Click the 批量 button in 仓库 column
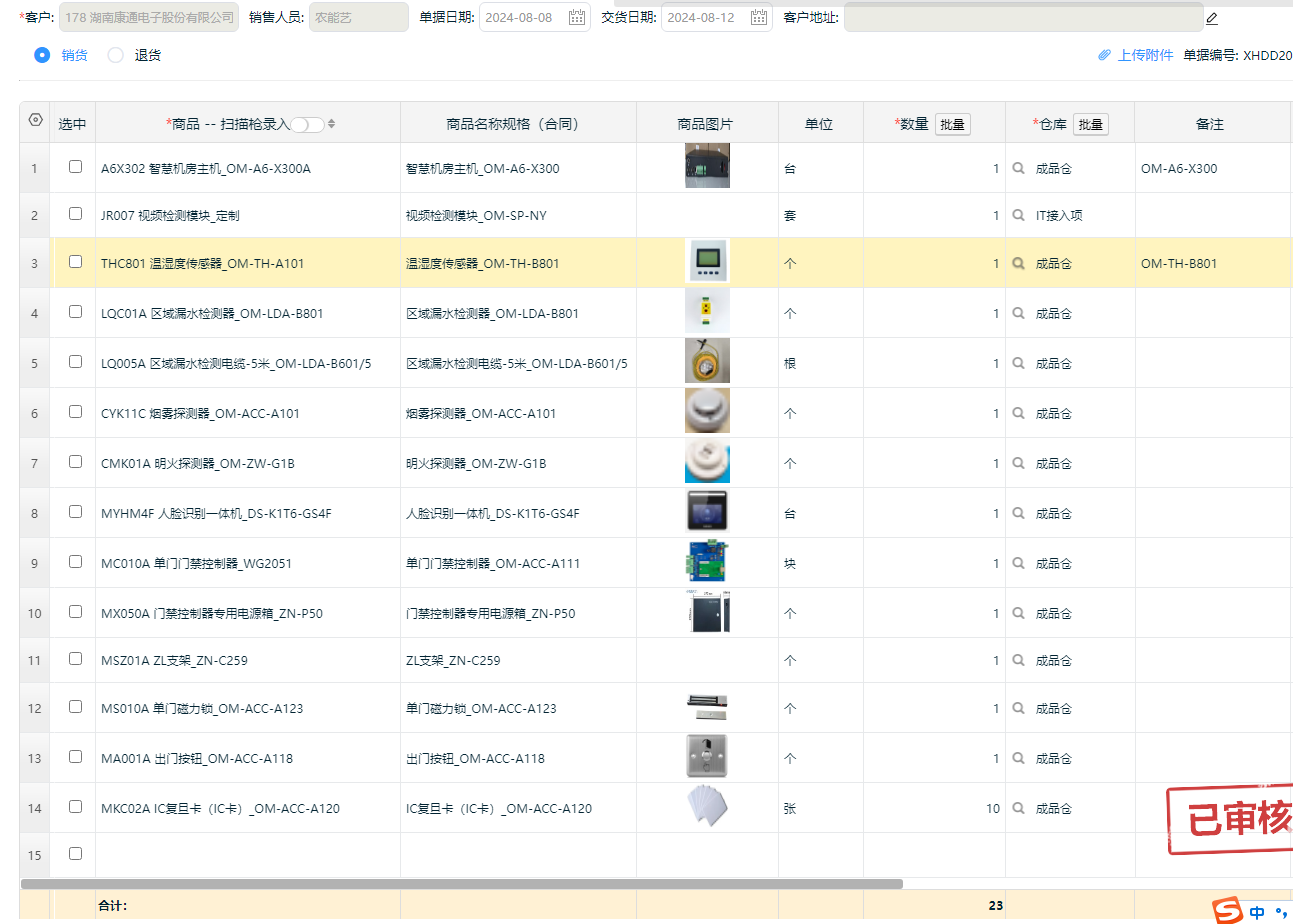Screen dimensions: 1293x924 tap(1091, 124)
